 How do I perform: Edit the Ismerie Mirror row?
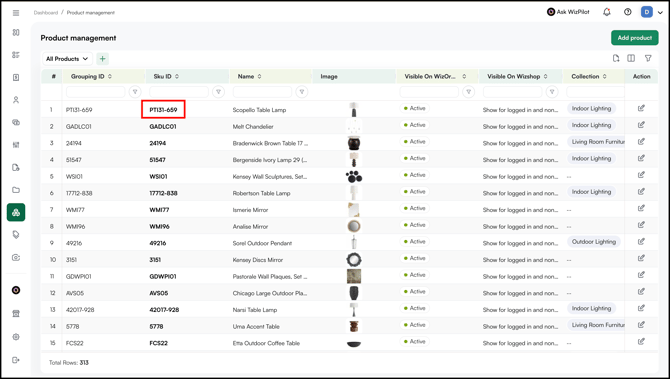pyautogui.click(x=641, y=208)
